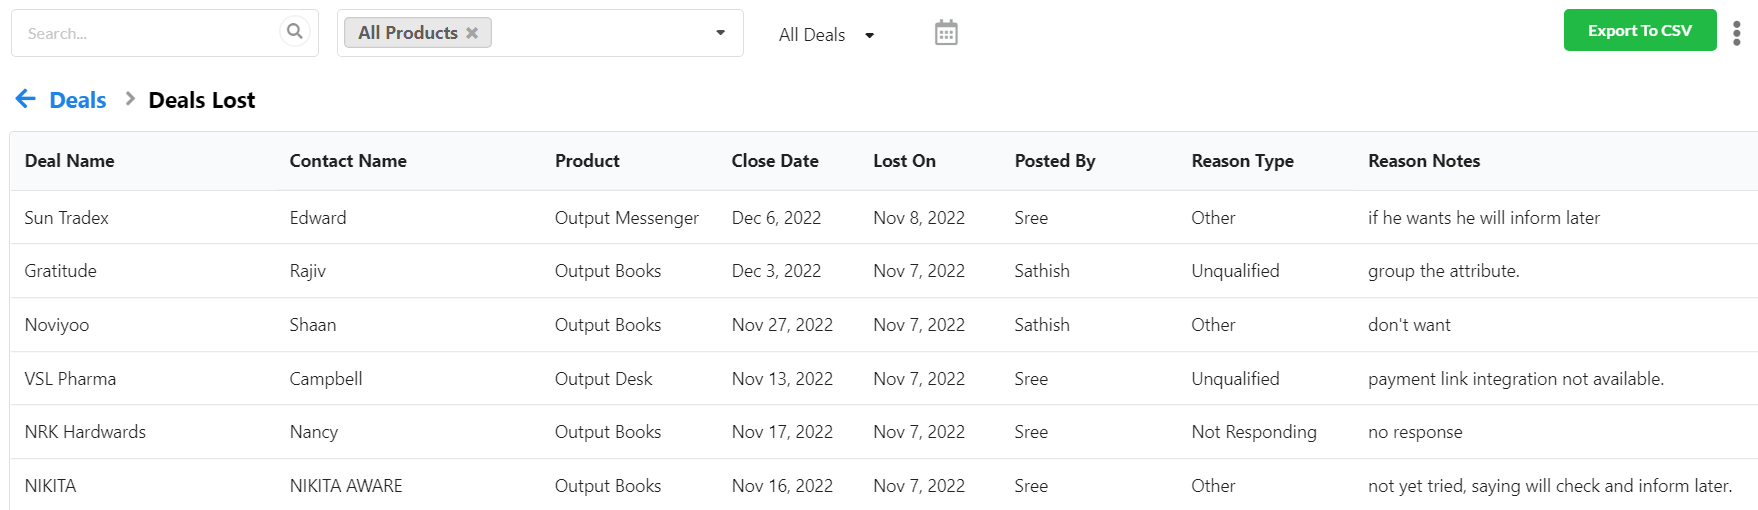Screen dimensions: 1758x510
Task: Remove the All Products filter tag
Action: click(x=472, y=33)
